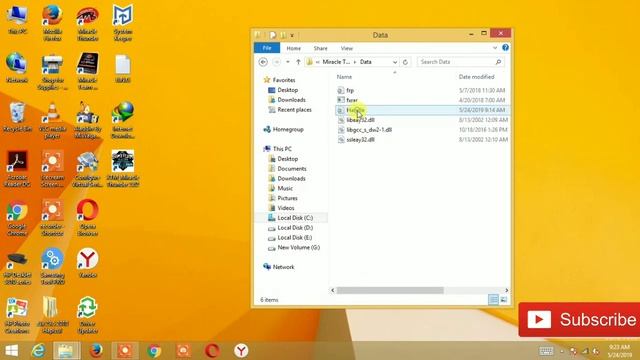Screen dimensions: 640x360
Task: Open the Recycle Bin on desktop
Action: pos(17,117)
